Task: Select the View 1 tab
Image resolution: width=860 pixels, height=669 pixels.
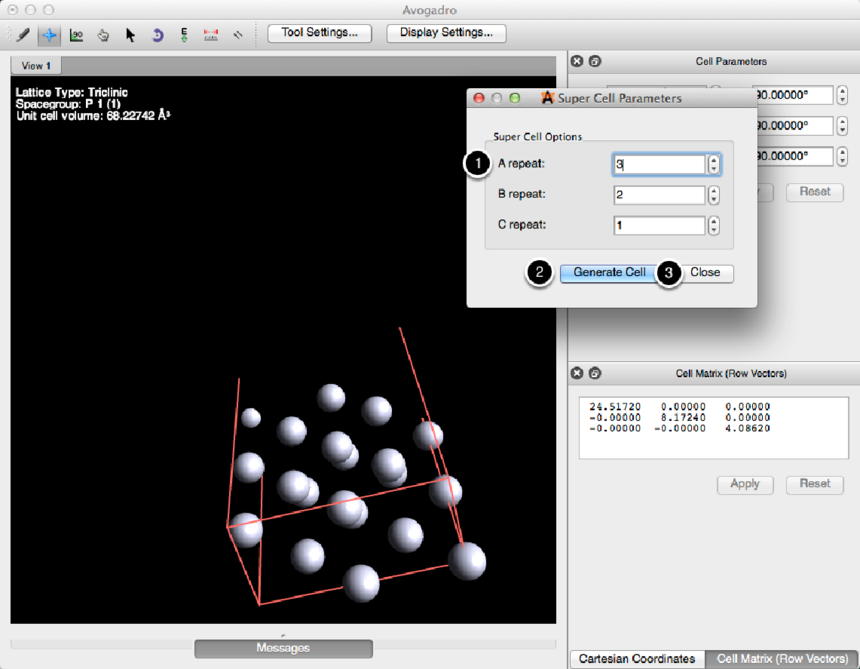Action: (x=36, y=66)
